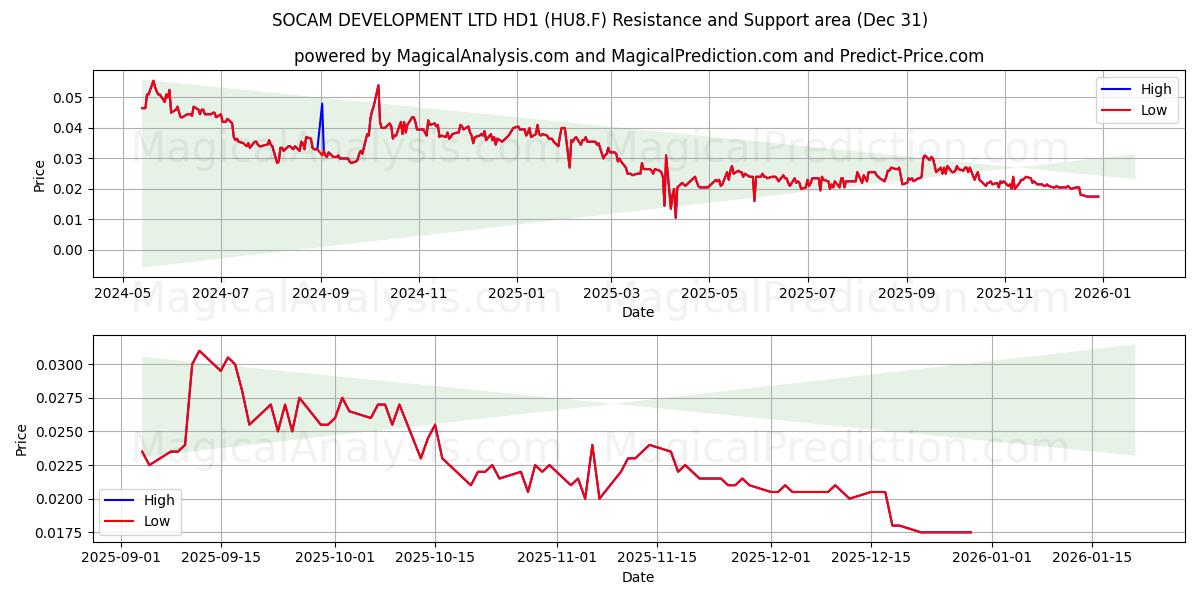Click the 2025-12-01 date tick label
Image resolution: width=1200 pixels, height=600 pixels.
click(x=771, y=559)
